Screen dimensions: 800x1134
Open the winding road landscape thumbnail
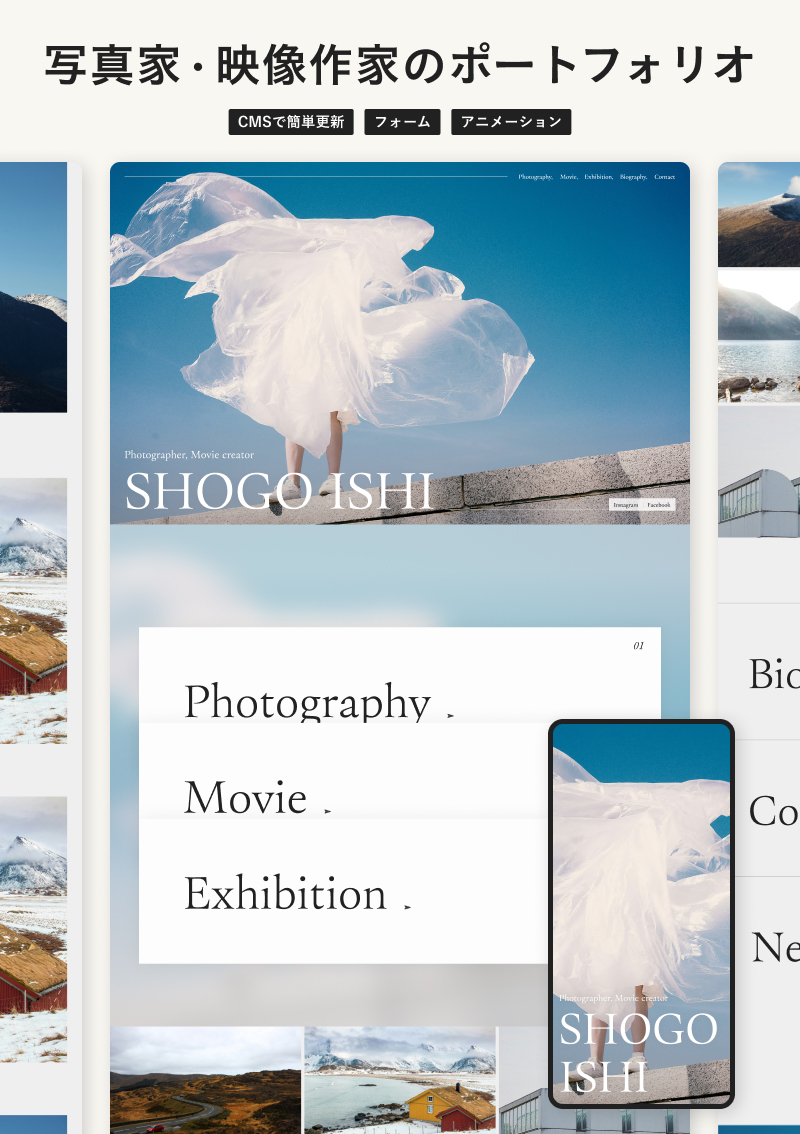pyautogui.click(x=205, y=1080)
